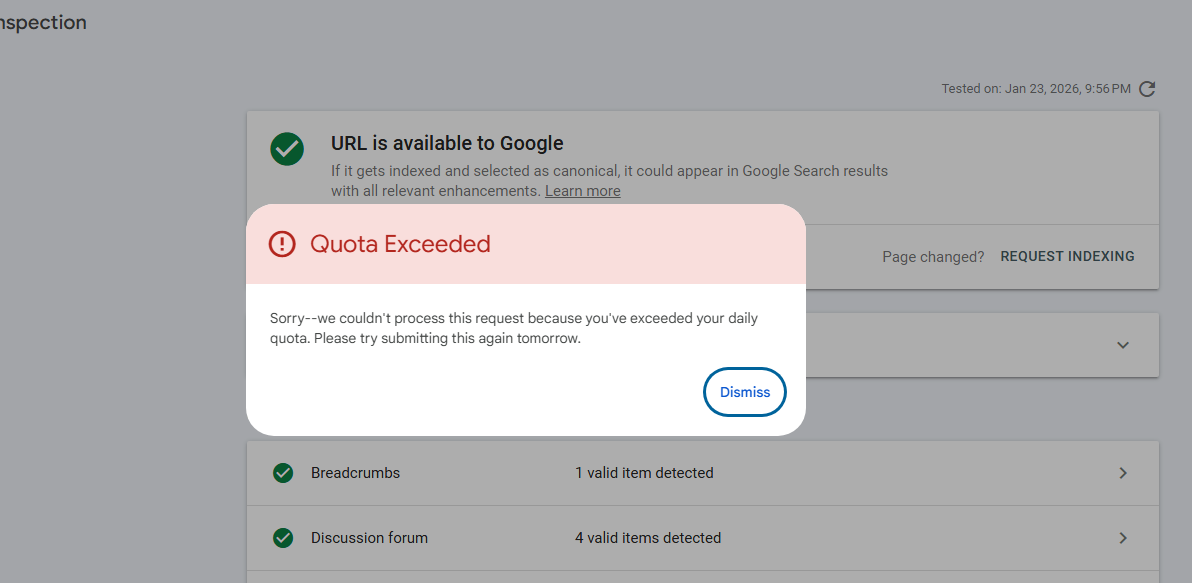
Task: Click the retest refresh icon beside the test date
Action: pyautogui.click(x=1147, y=89)
